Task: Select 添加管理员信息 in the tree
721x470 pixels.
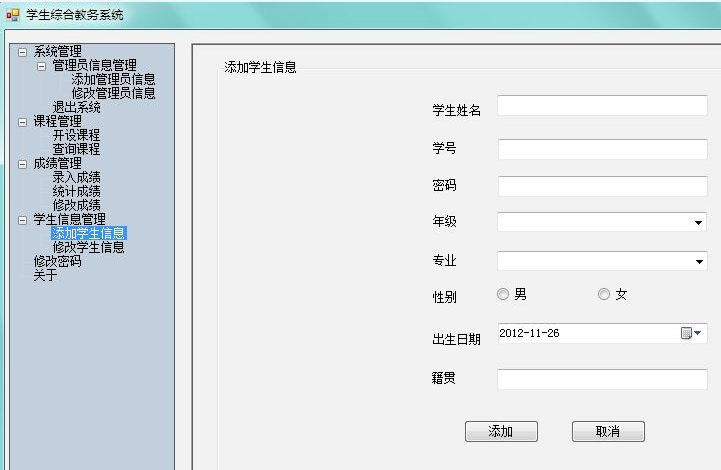Action: point(113,79)
